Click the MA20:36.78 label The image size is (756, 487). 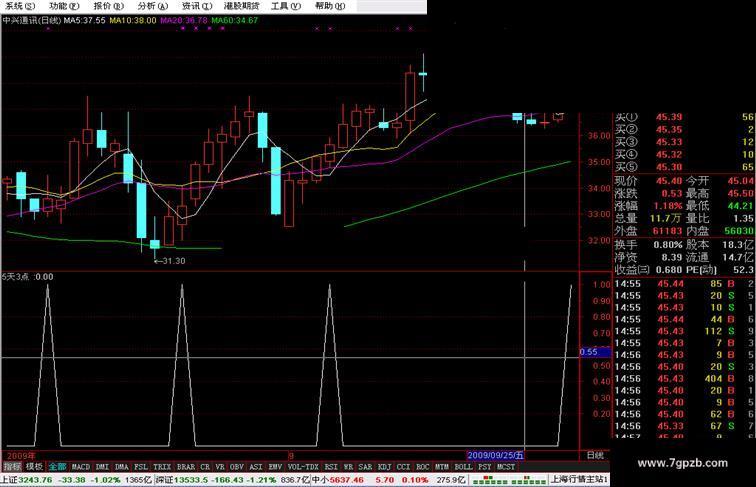[184, 20]
